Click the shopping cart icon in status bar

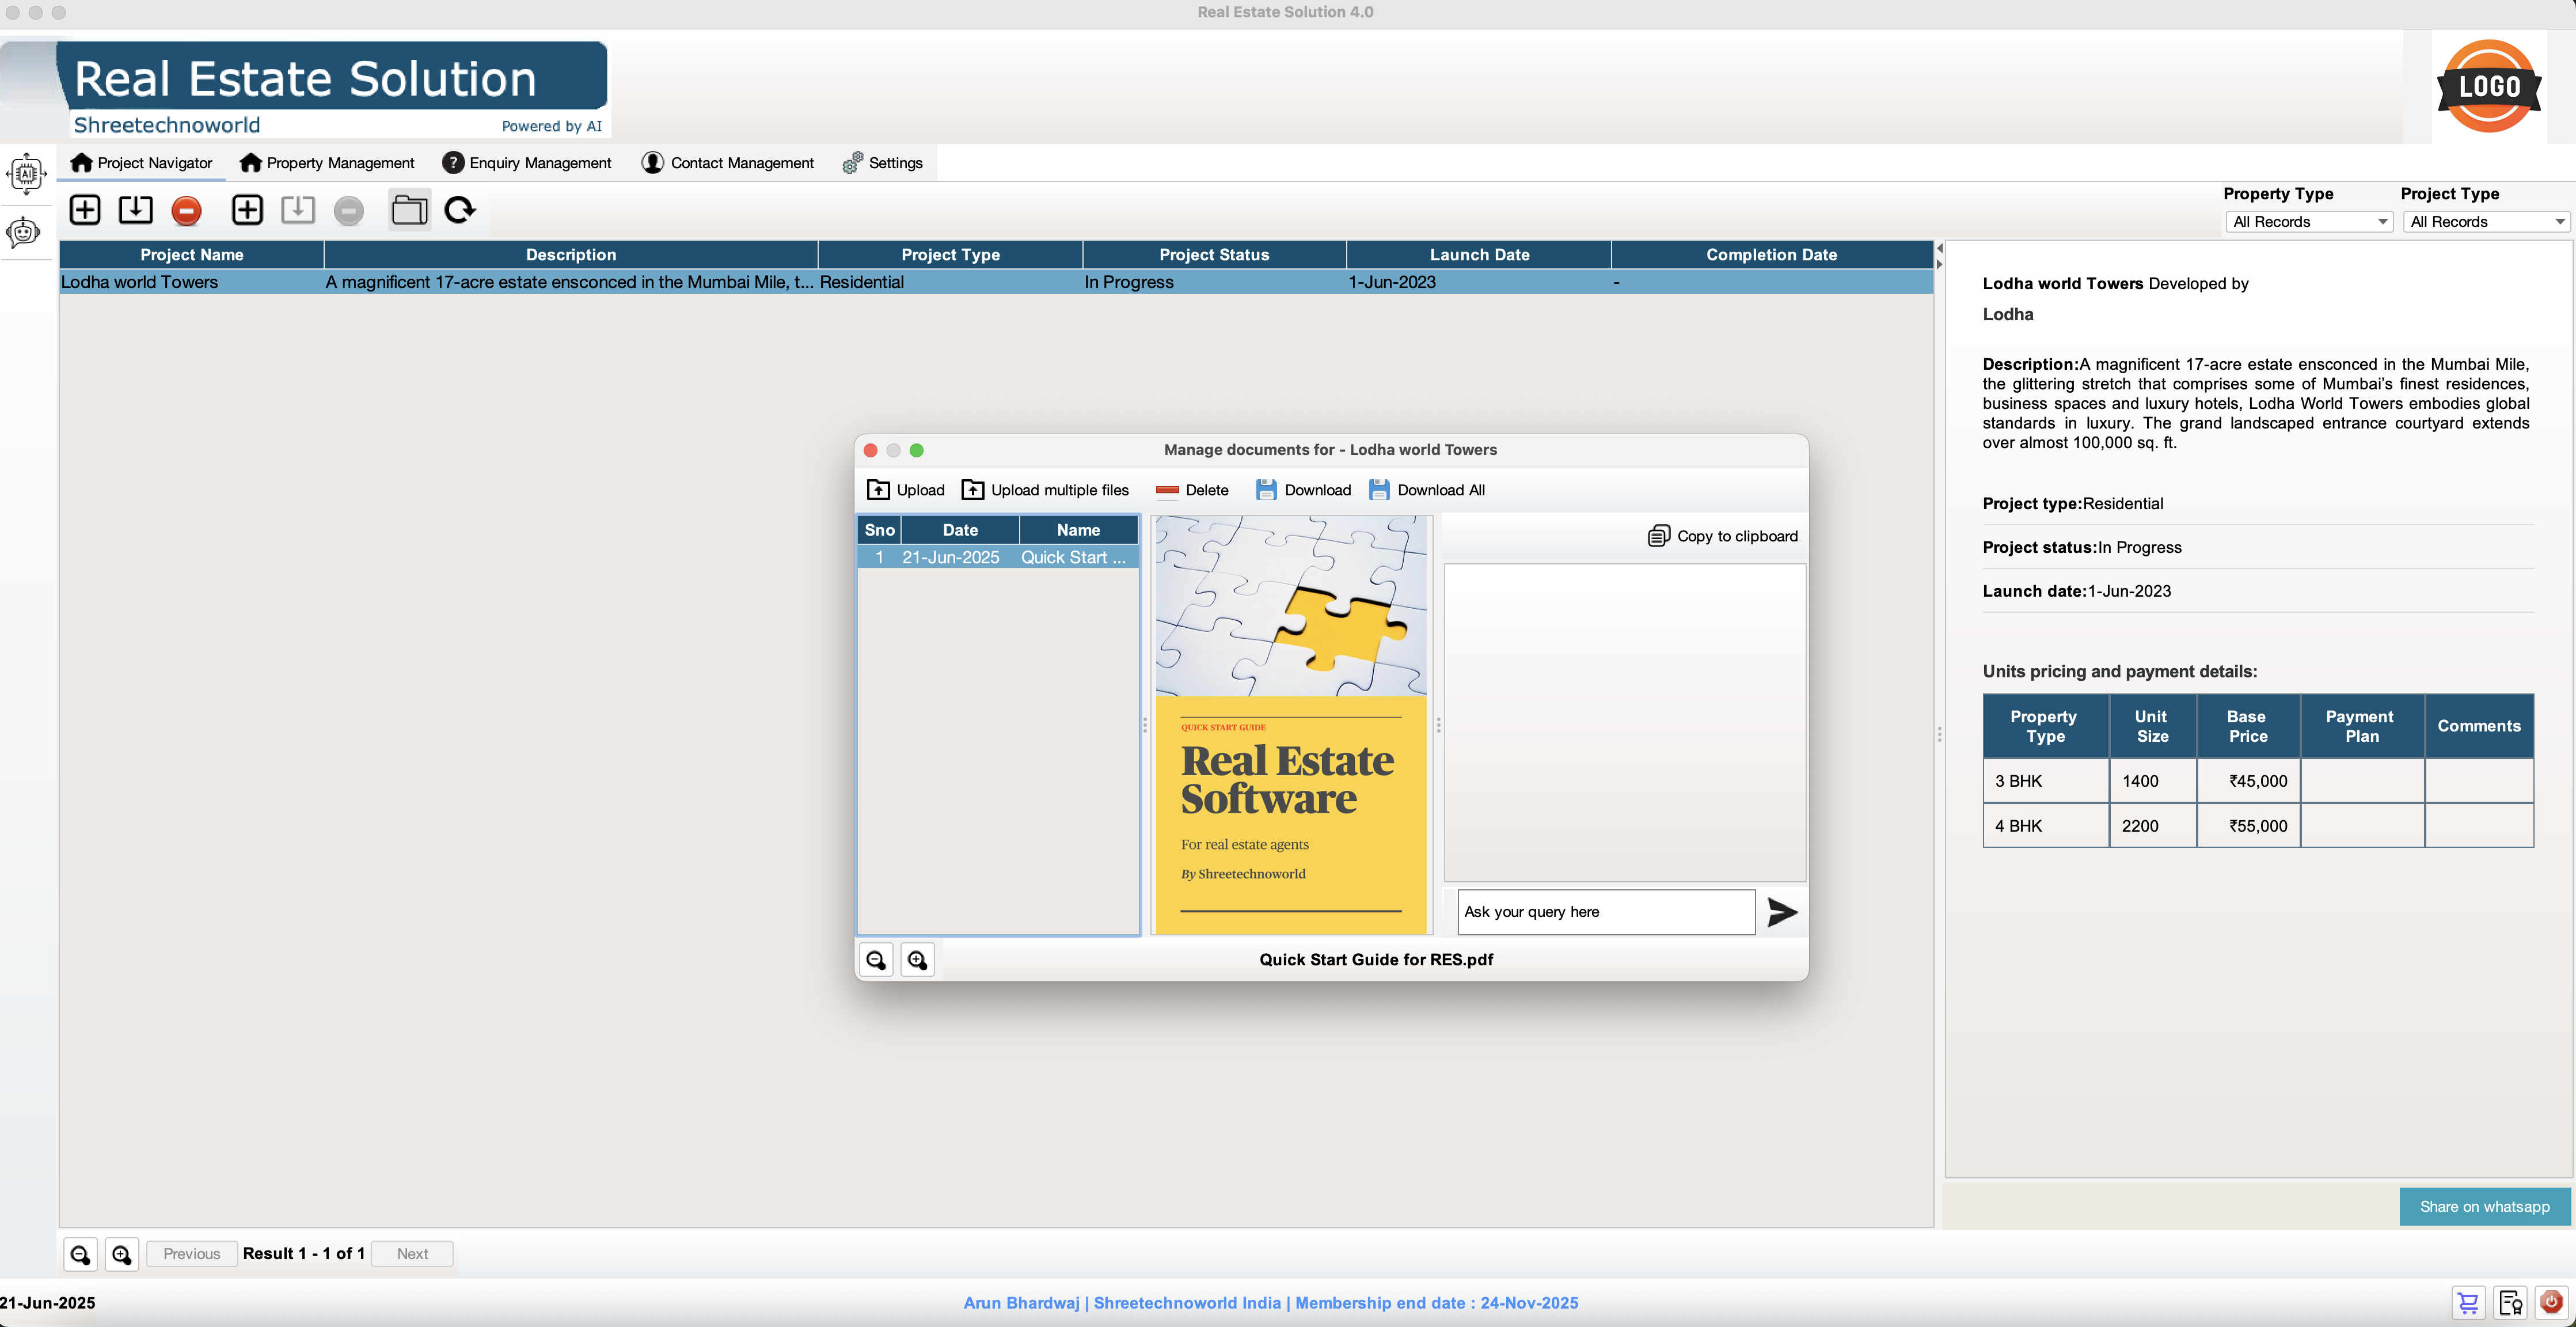pos(2468,1302)
